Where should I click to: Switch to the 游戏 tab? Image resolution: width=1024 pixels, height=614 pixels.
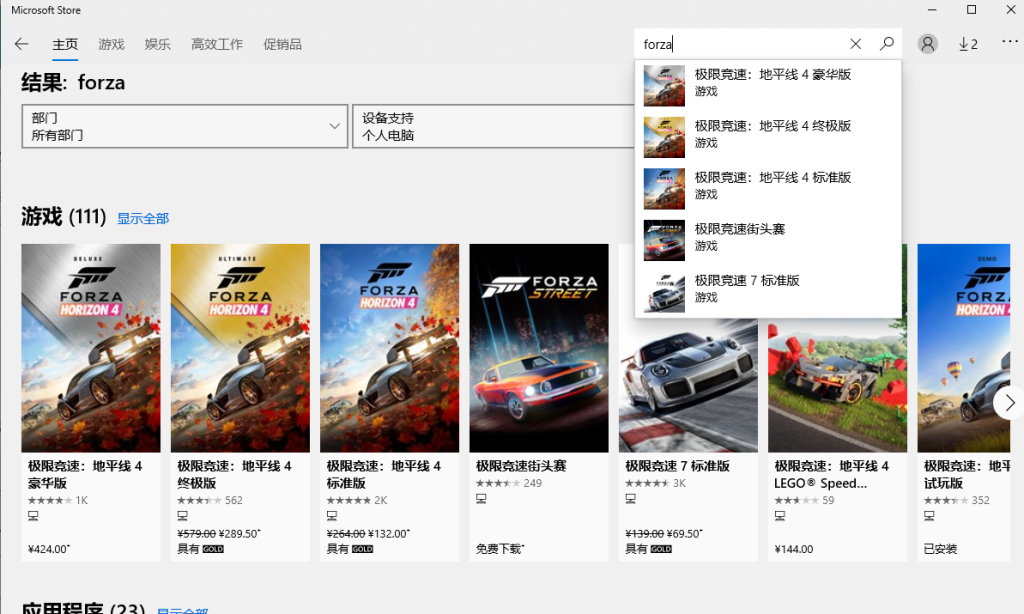pos(111,44)
